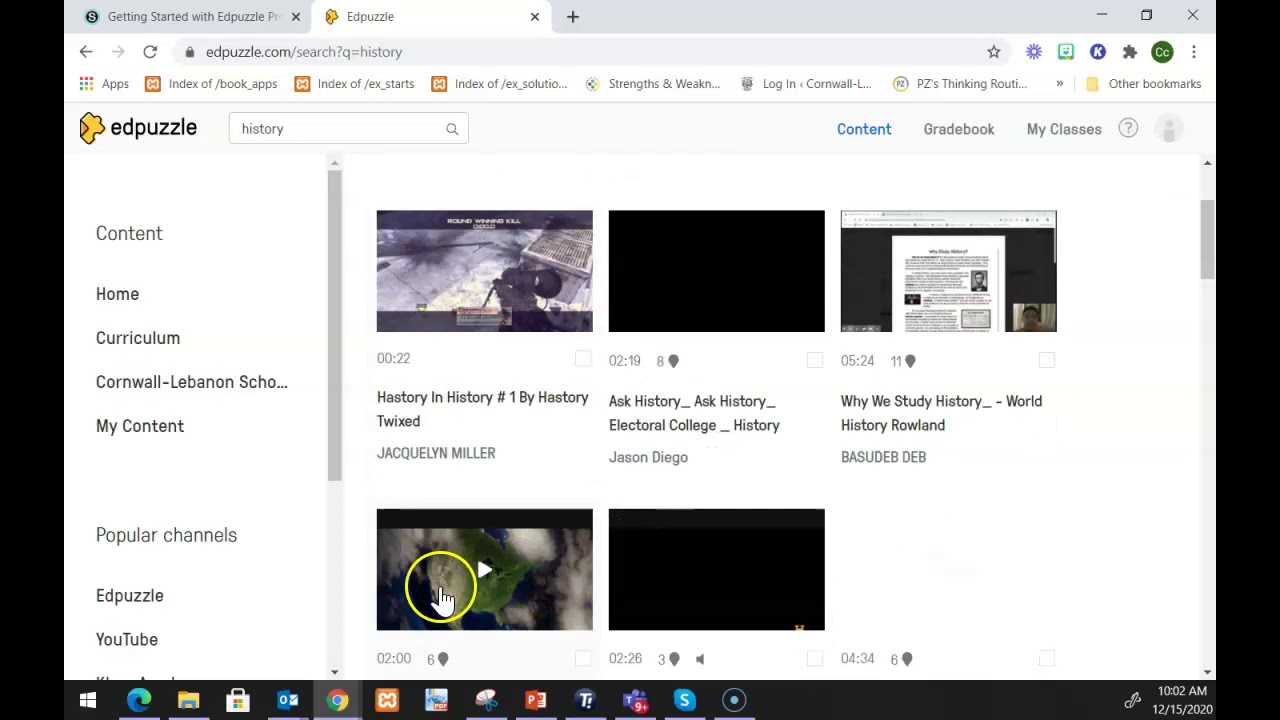
Task: Go back to the previous page
Action: tap(86, 52)
